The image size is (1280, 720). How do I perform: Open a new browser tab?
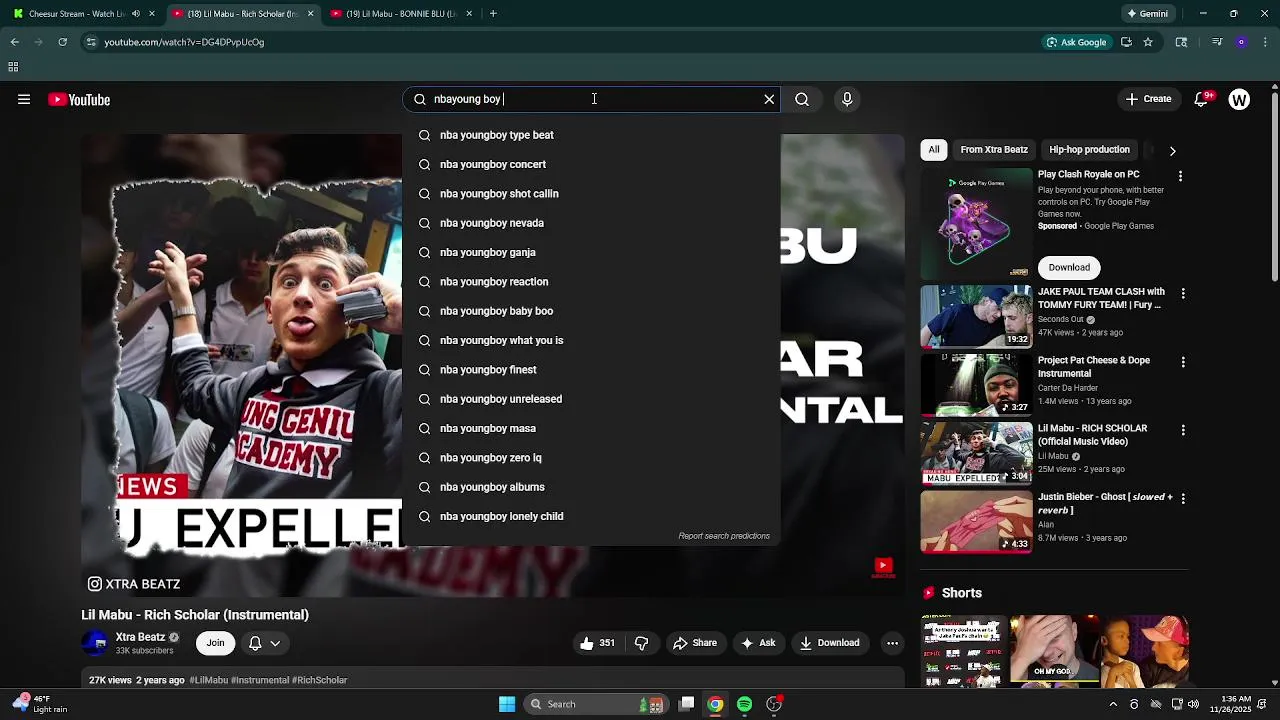pyautogui.click(x=493, y=14)
